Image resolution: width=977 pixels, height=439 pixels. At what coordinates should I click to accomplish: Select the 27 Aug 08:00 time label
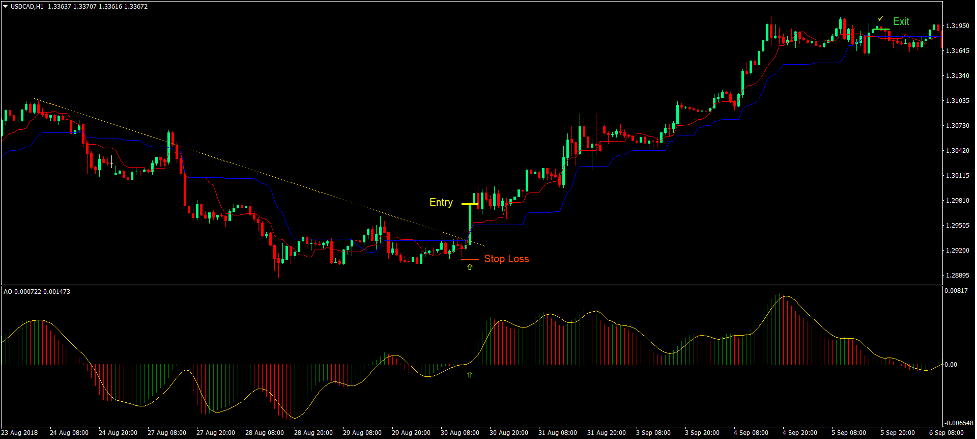coord(166,432)
